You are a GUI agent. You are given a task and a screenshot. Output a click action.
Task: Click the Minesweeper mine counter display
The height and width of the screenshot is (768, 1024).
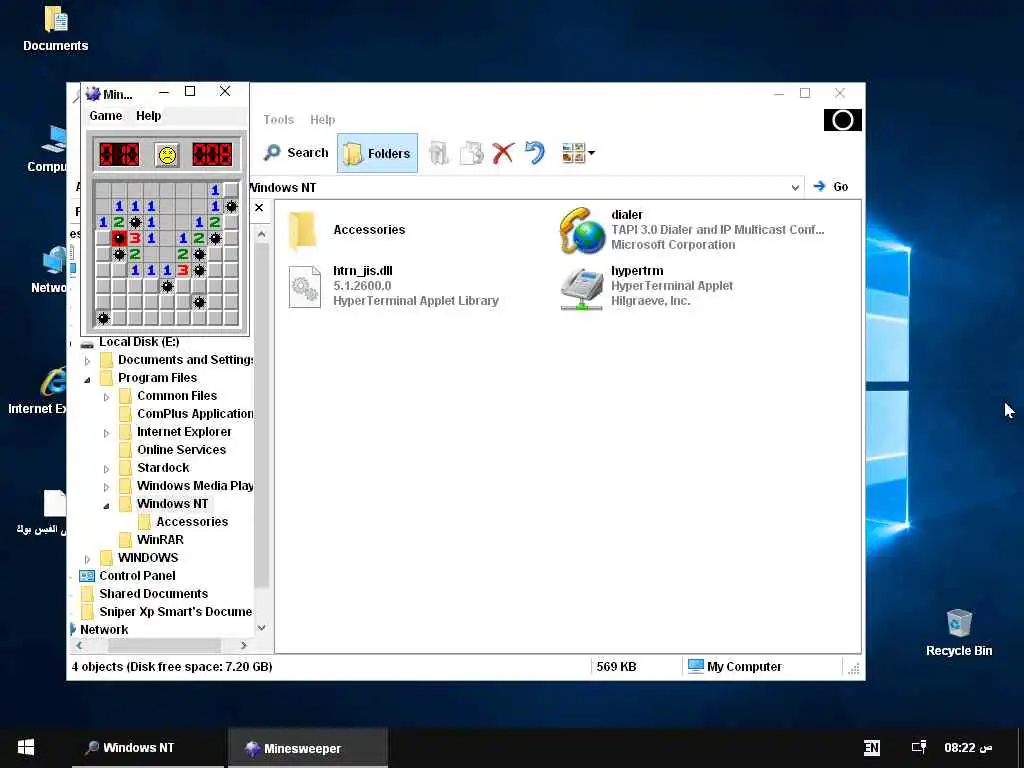(x=119, y=155)
